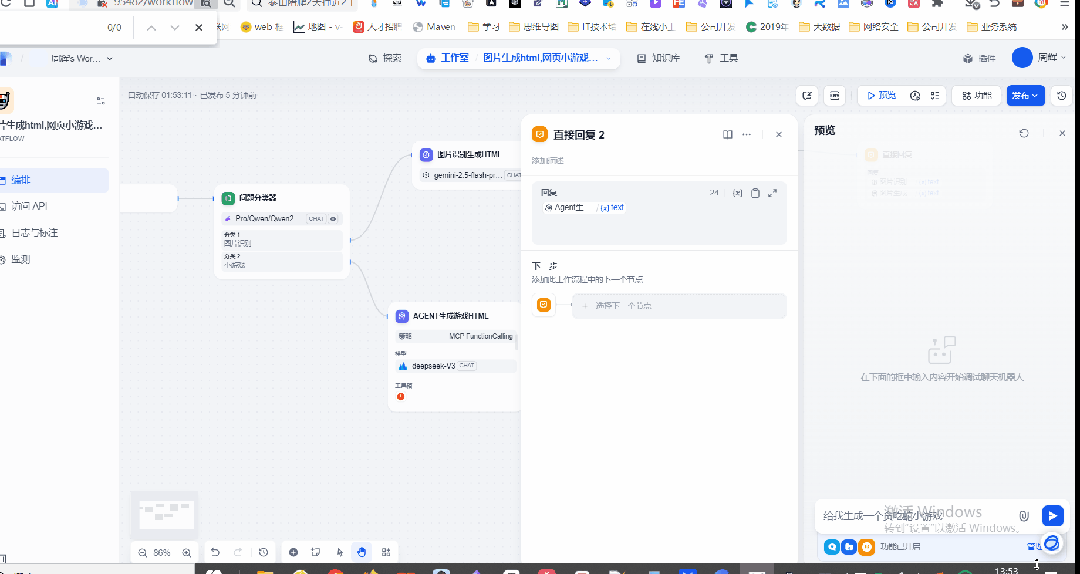This screenshot has height=574, width=1080.
Task: Close the 预览 preview panel
Action: (x=1062, y=133)
